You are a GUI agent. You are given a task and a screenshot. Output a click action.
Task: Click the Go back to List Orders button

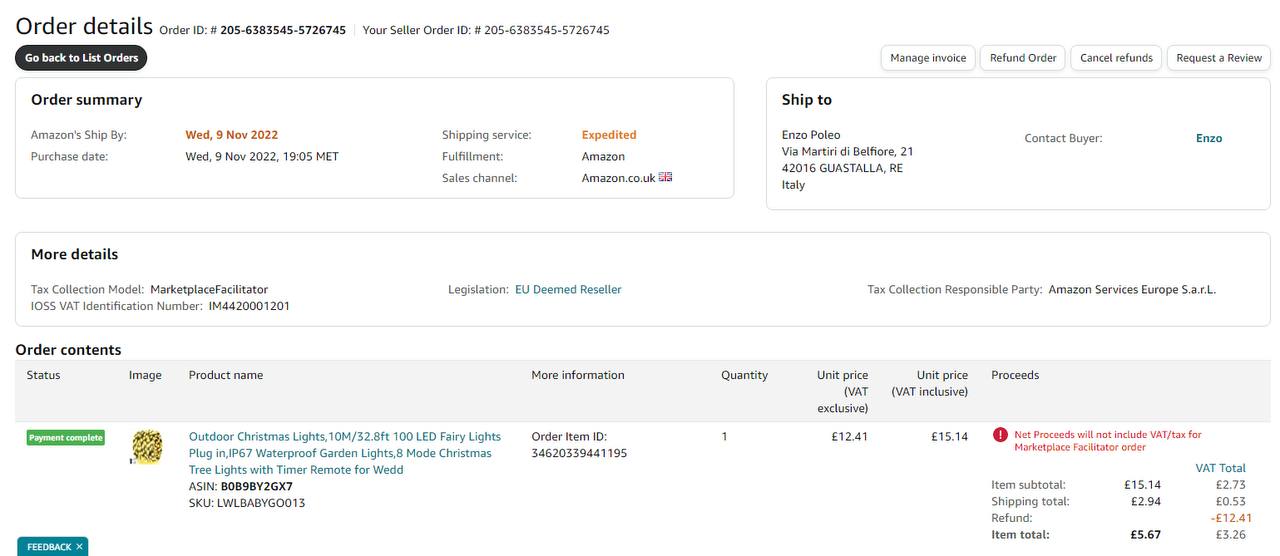(x=81, y=58)
